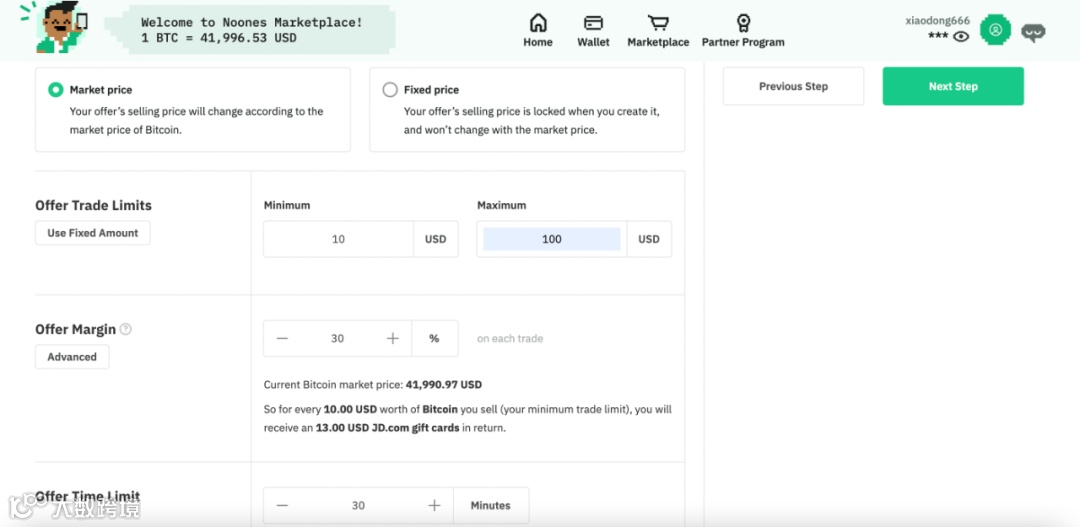This screenshot has width=1080, height=527.
Task: Decrease the offer time limit minutes
Action: tap(282, 506)
